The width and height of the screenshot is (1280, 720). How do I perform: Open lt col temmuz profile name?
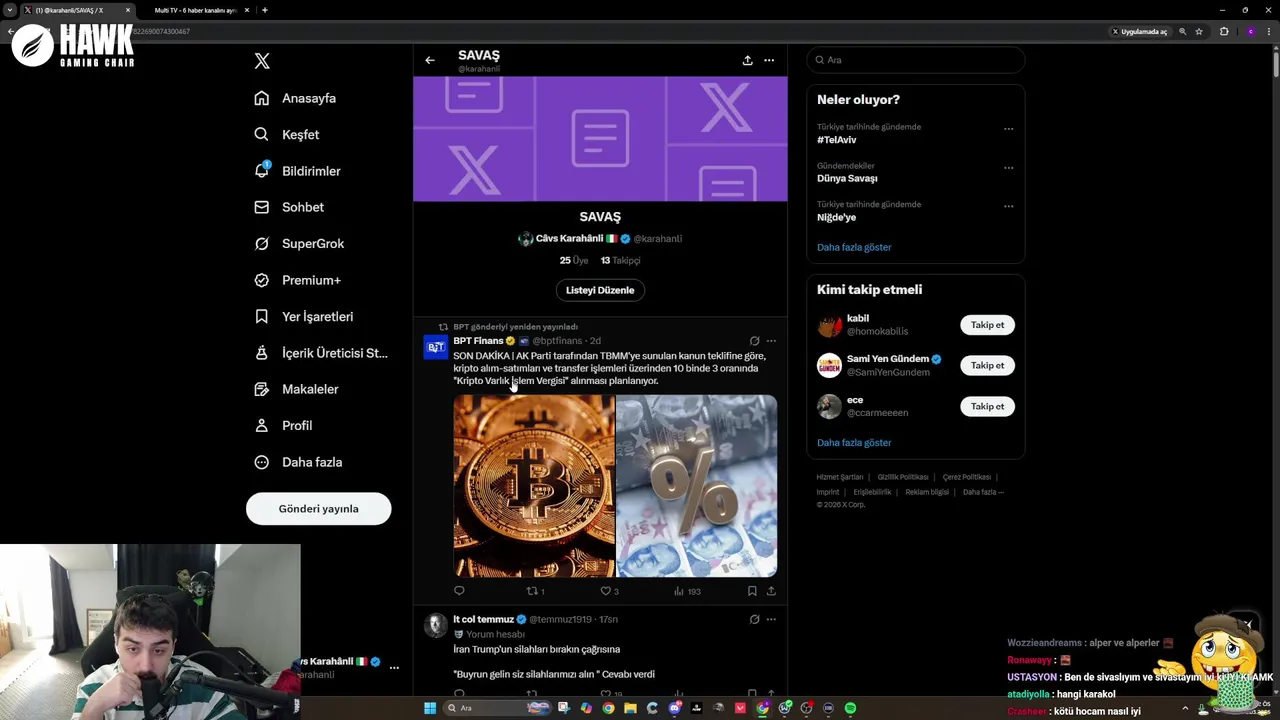coord(483,619)
